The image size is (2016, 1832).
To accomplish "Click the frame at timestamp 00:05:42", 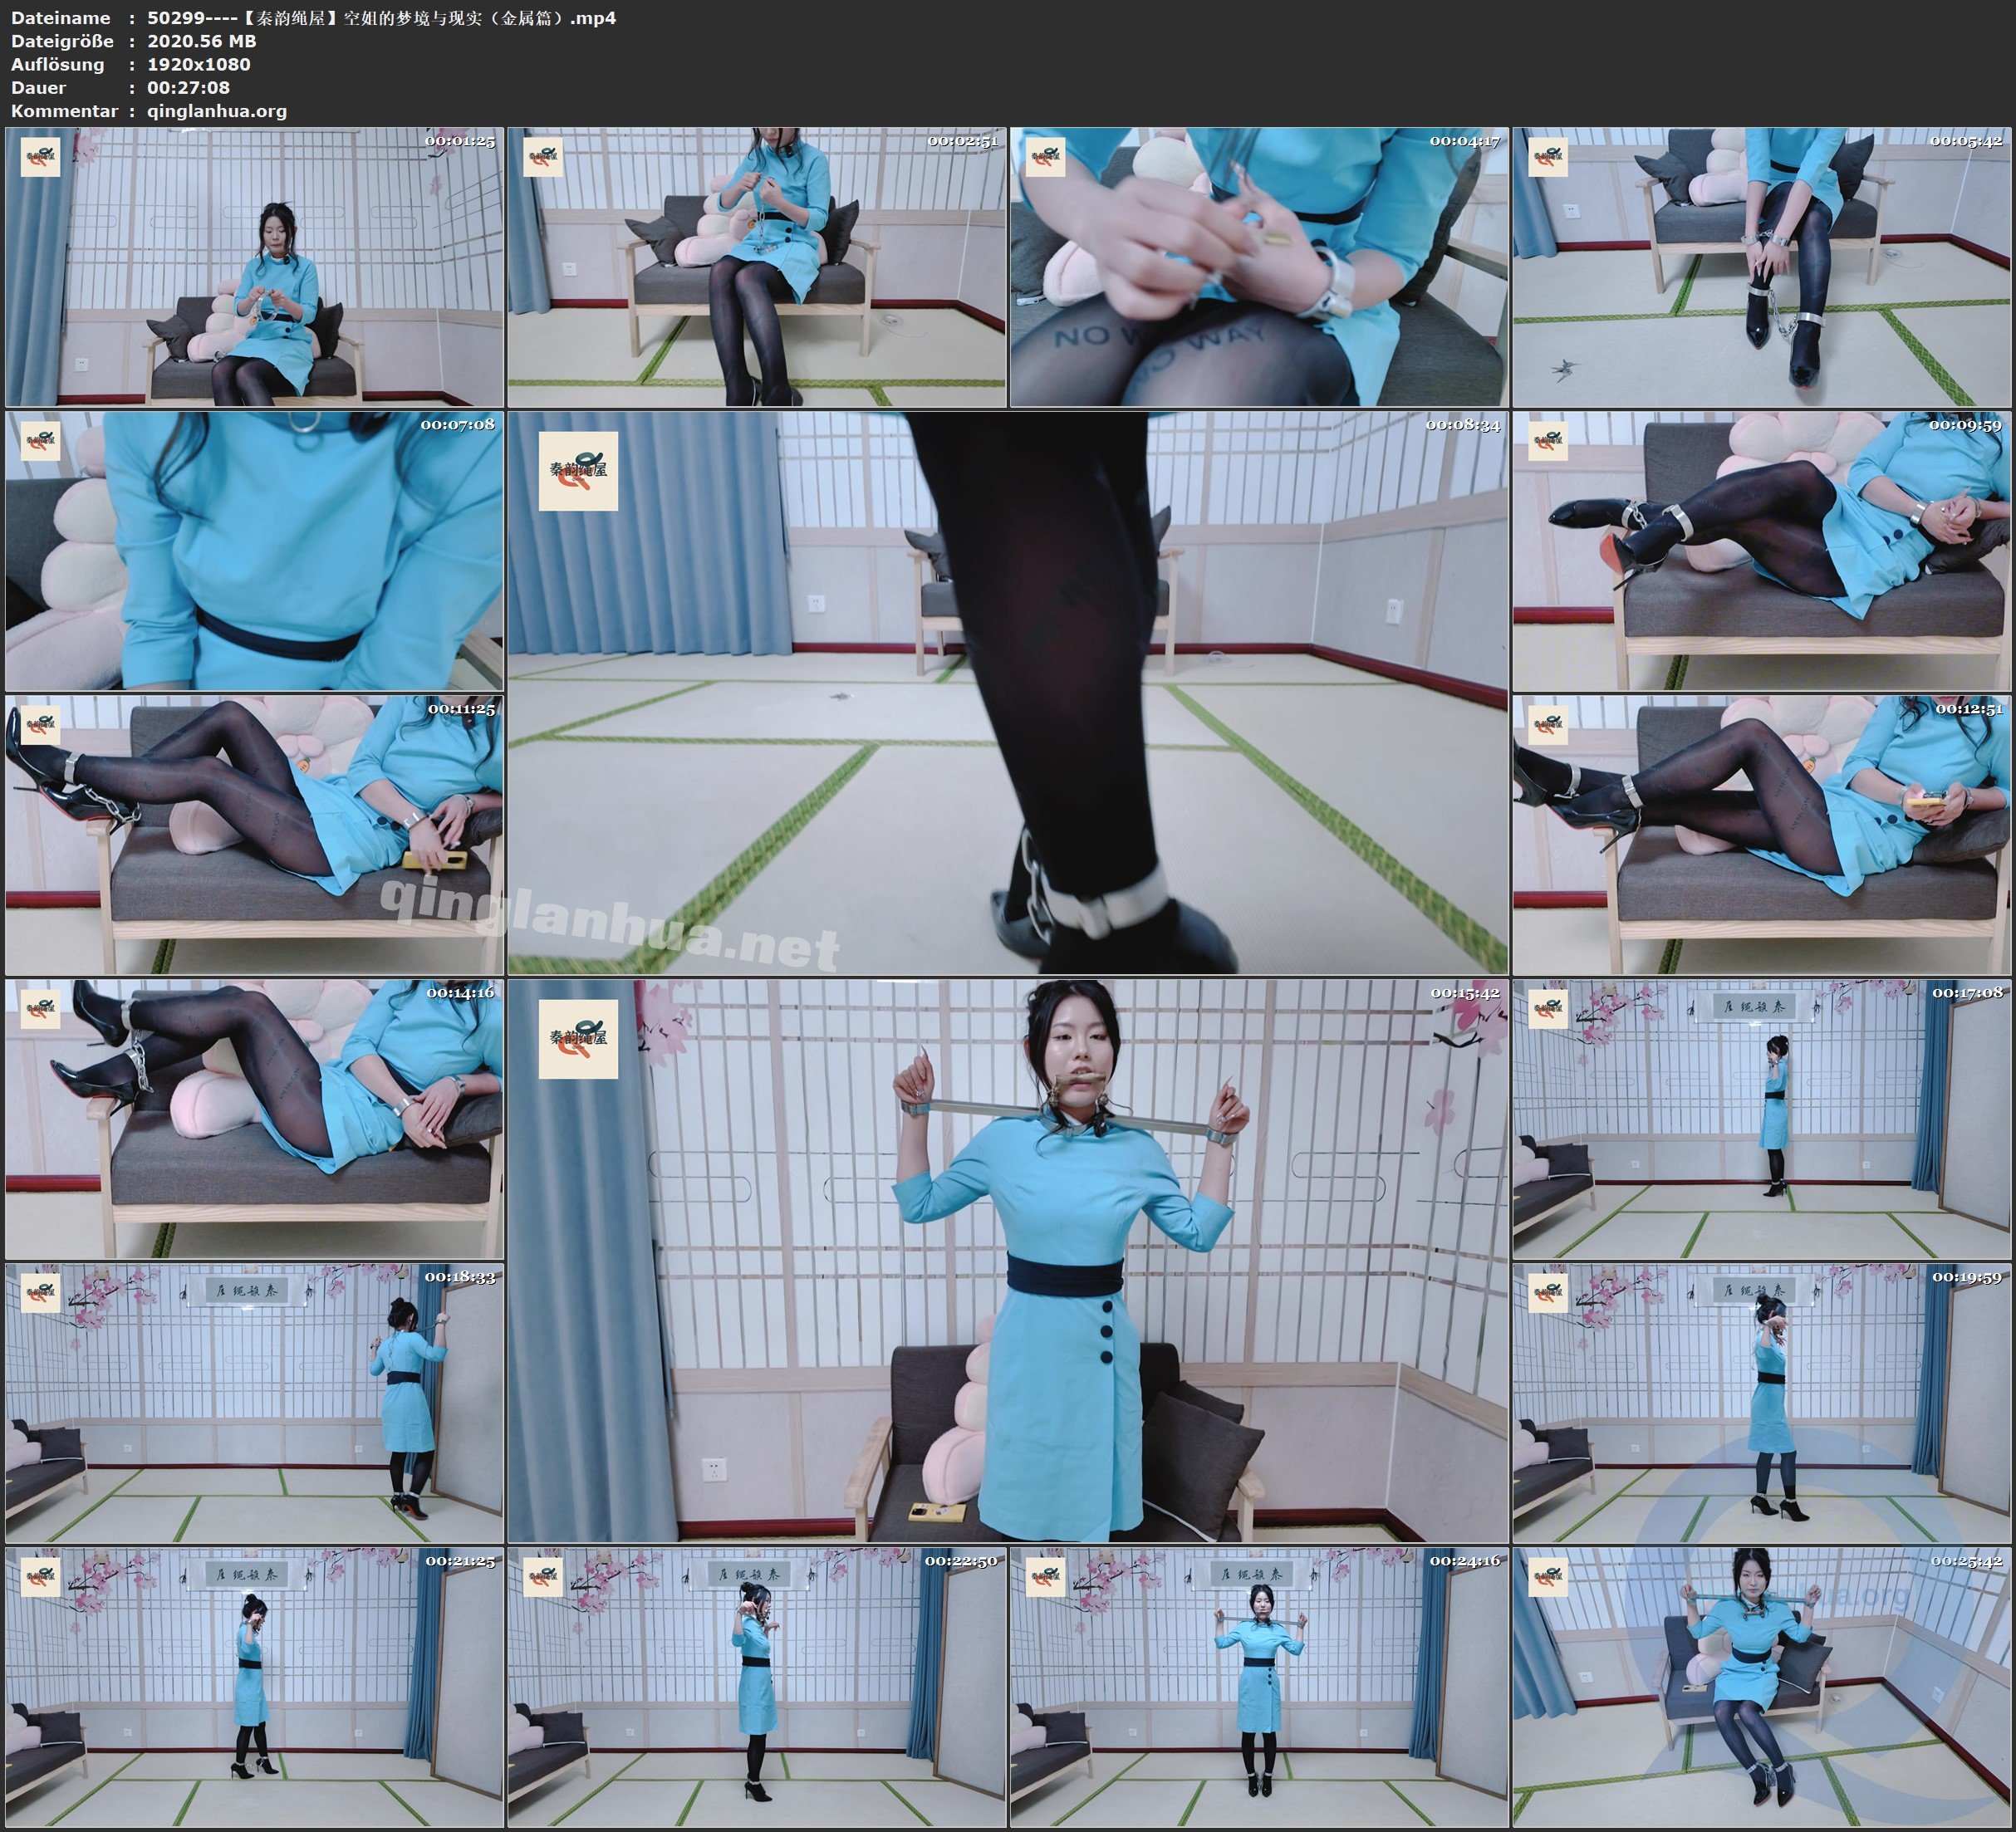I will click(1761, 266).
